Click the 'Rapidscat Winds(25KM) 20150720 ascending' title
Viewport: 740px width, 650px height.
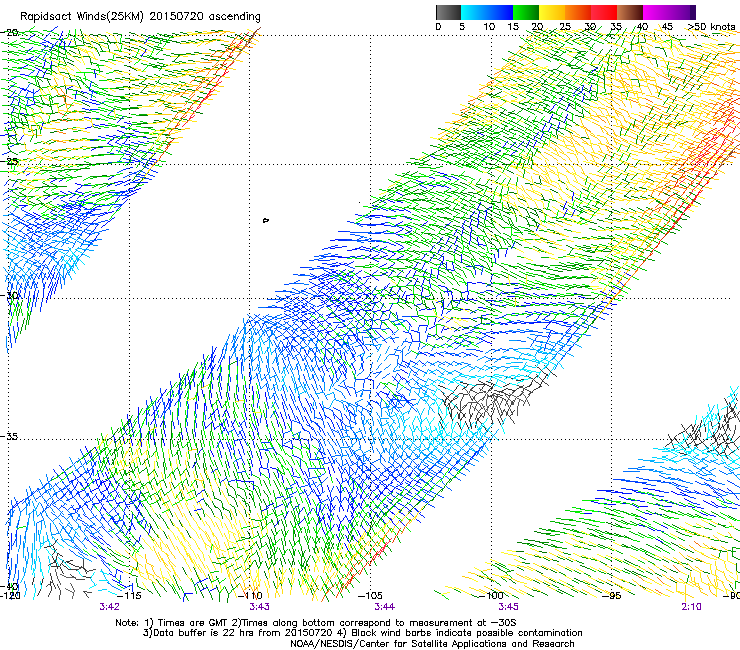(x=140, y=17)
